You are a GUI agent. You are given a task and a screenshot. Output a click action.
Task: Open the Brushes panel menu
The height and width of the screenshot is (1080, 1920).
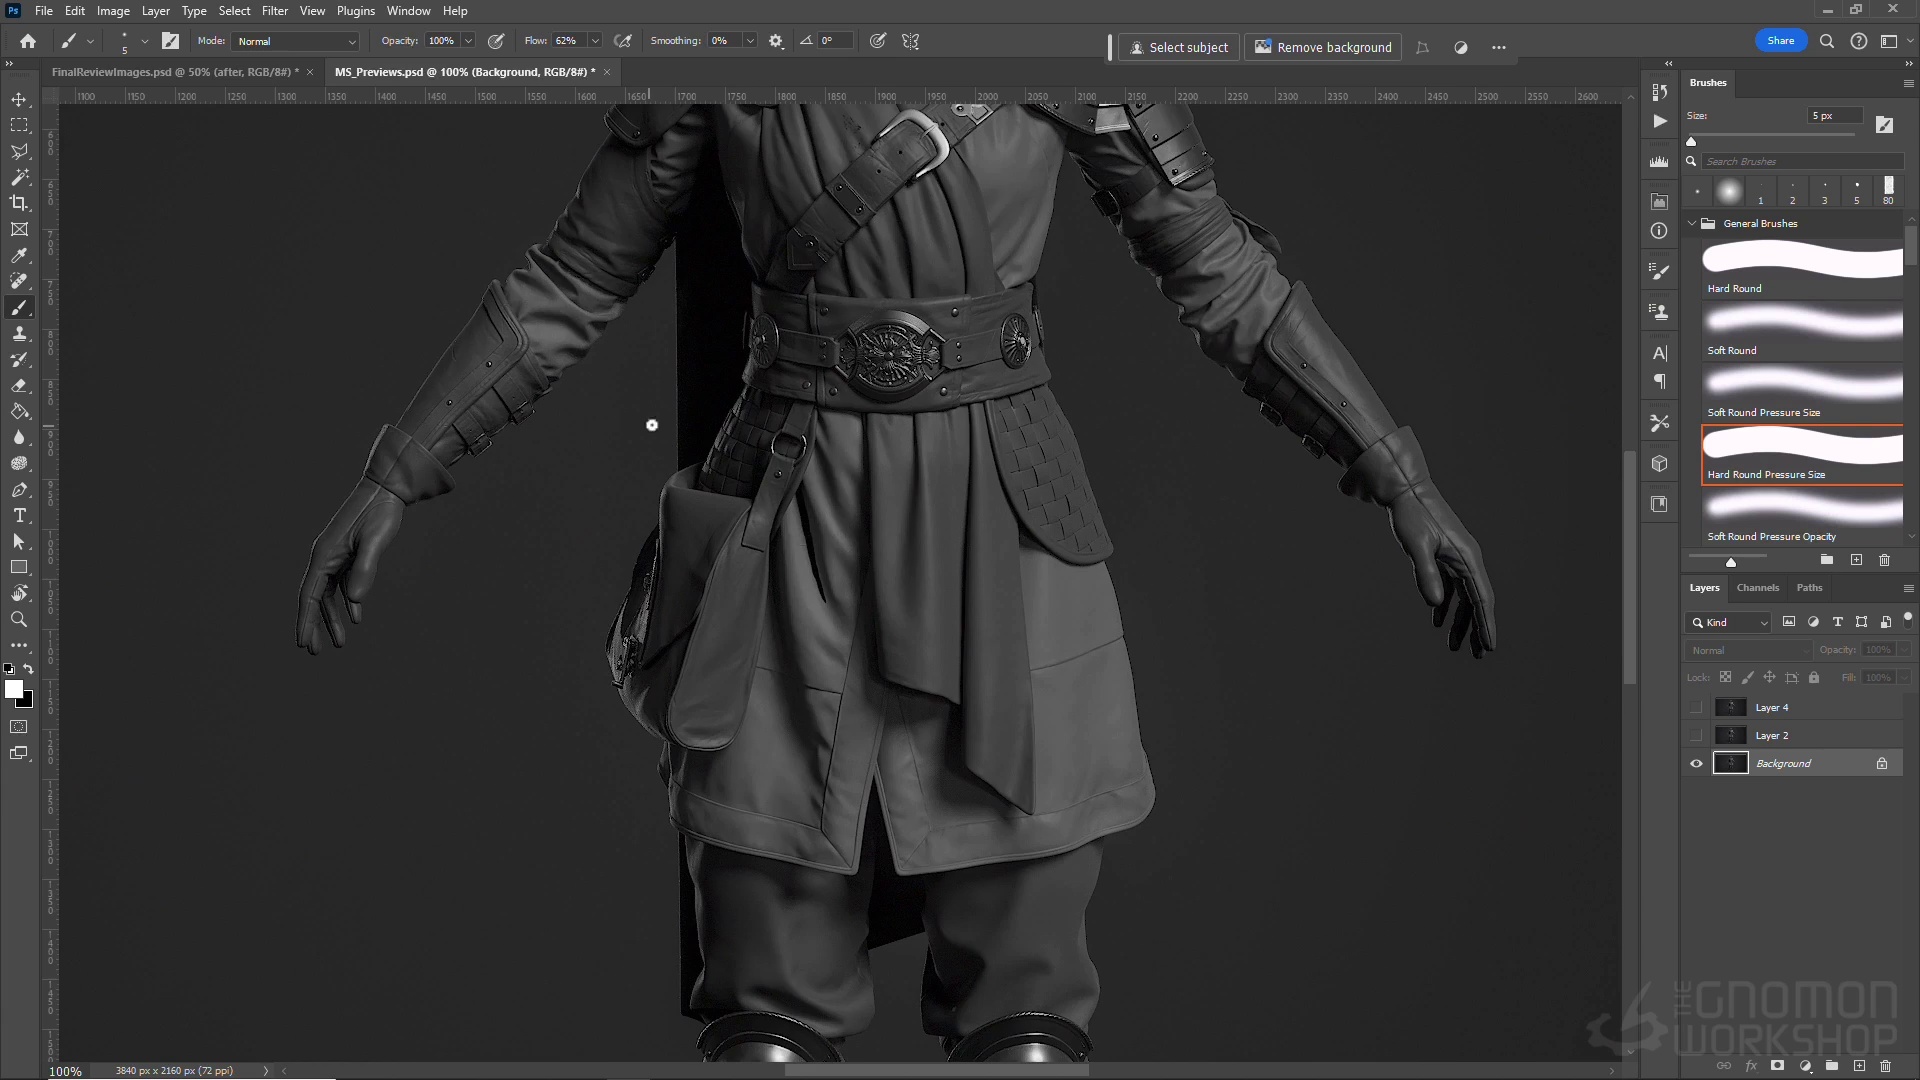point(1908,83)
